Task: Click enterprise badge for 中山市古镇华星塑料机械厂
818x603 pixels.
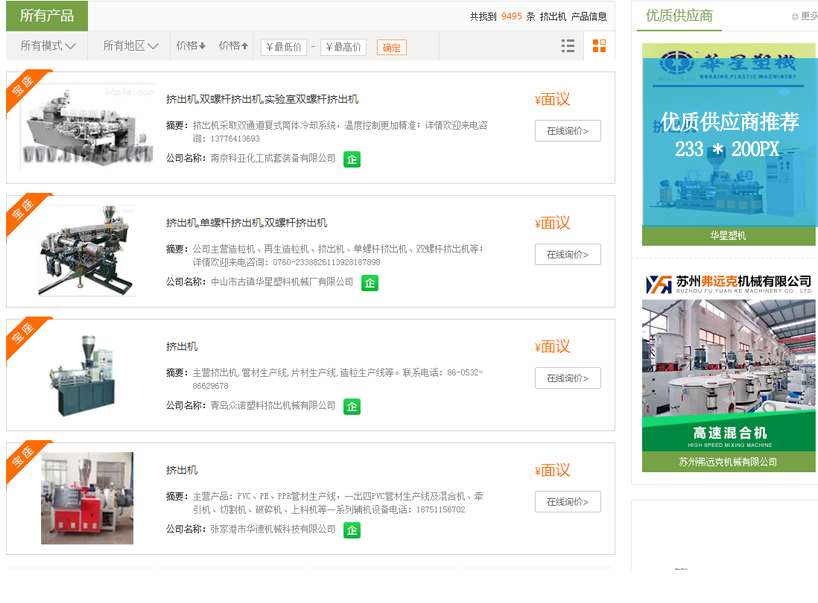Action: click(370, 283)
